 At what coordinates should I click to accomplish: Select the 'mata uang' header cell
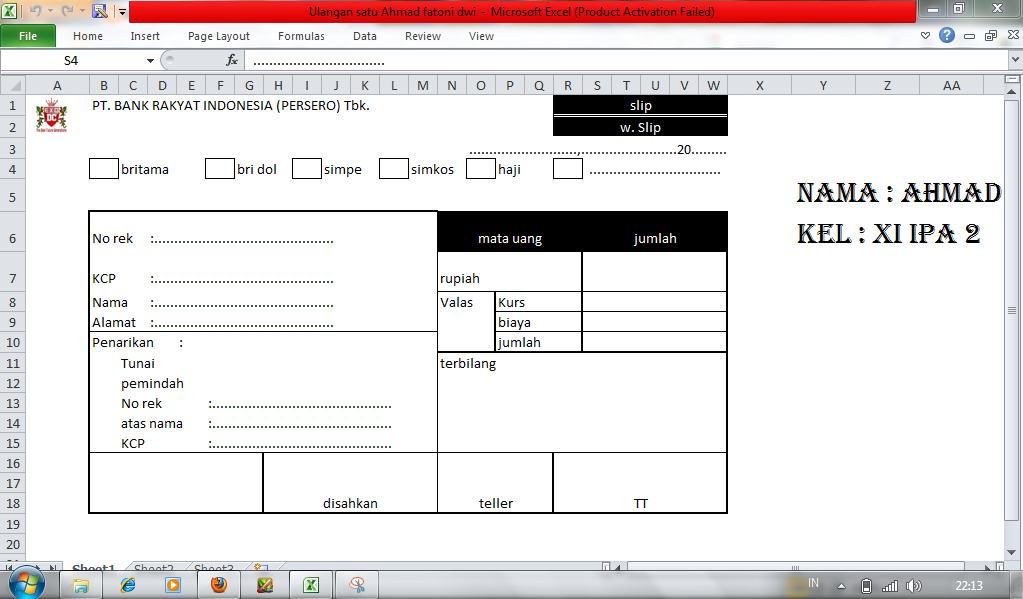click(510, 232)
